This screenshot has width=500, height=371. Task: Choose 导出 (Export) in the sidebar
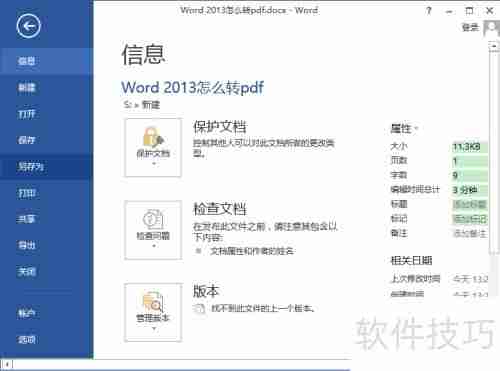46,245
